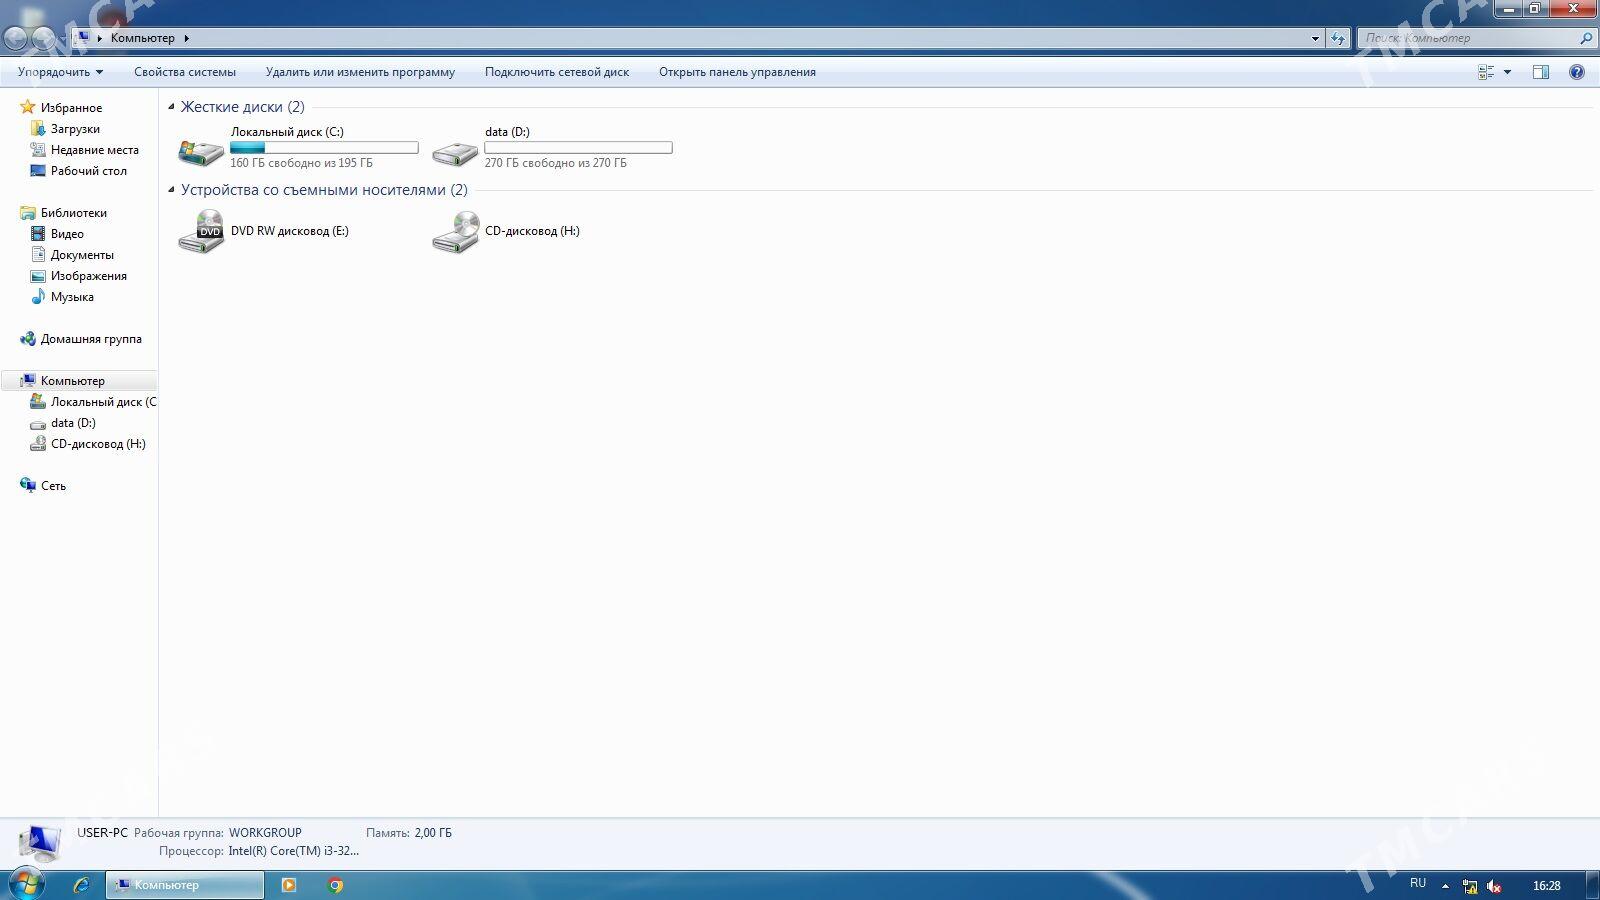Screen dimensions: 1600x900
Task: Toggle the preview pane button
Action: pyautogui.click(x=1541, y=72)
